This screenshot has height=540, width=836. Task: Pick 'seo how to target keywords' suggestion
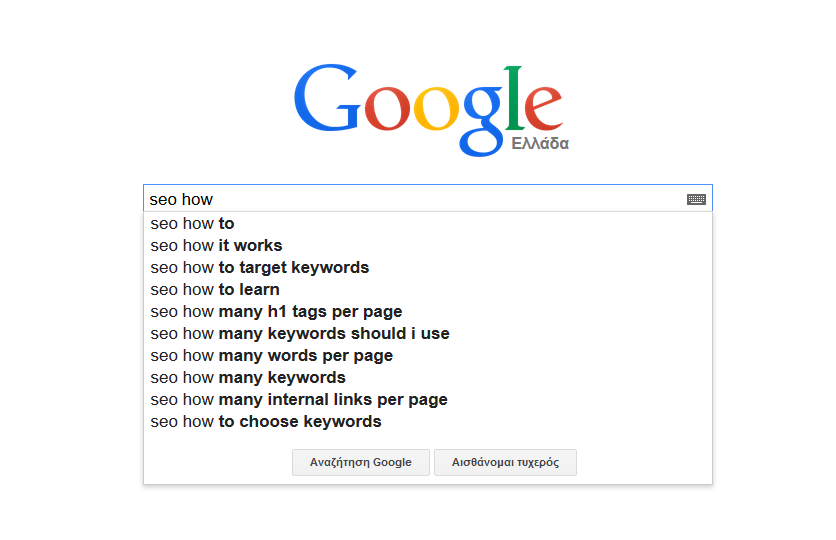tap(428, 267)
